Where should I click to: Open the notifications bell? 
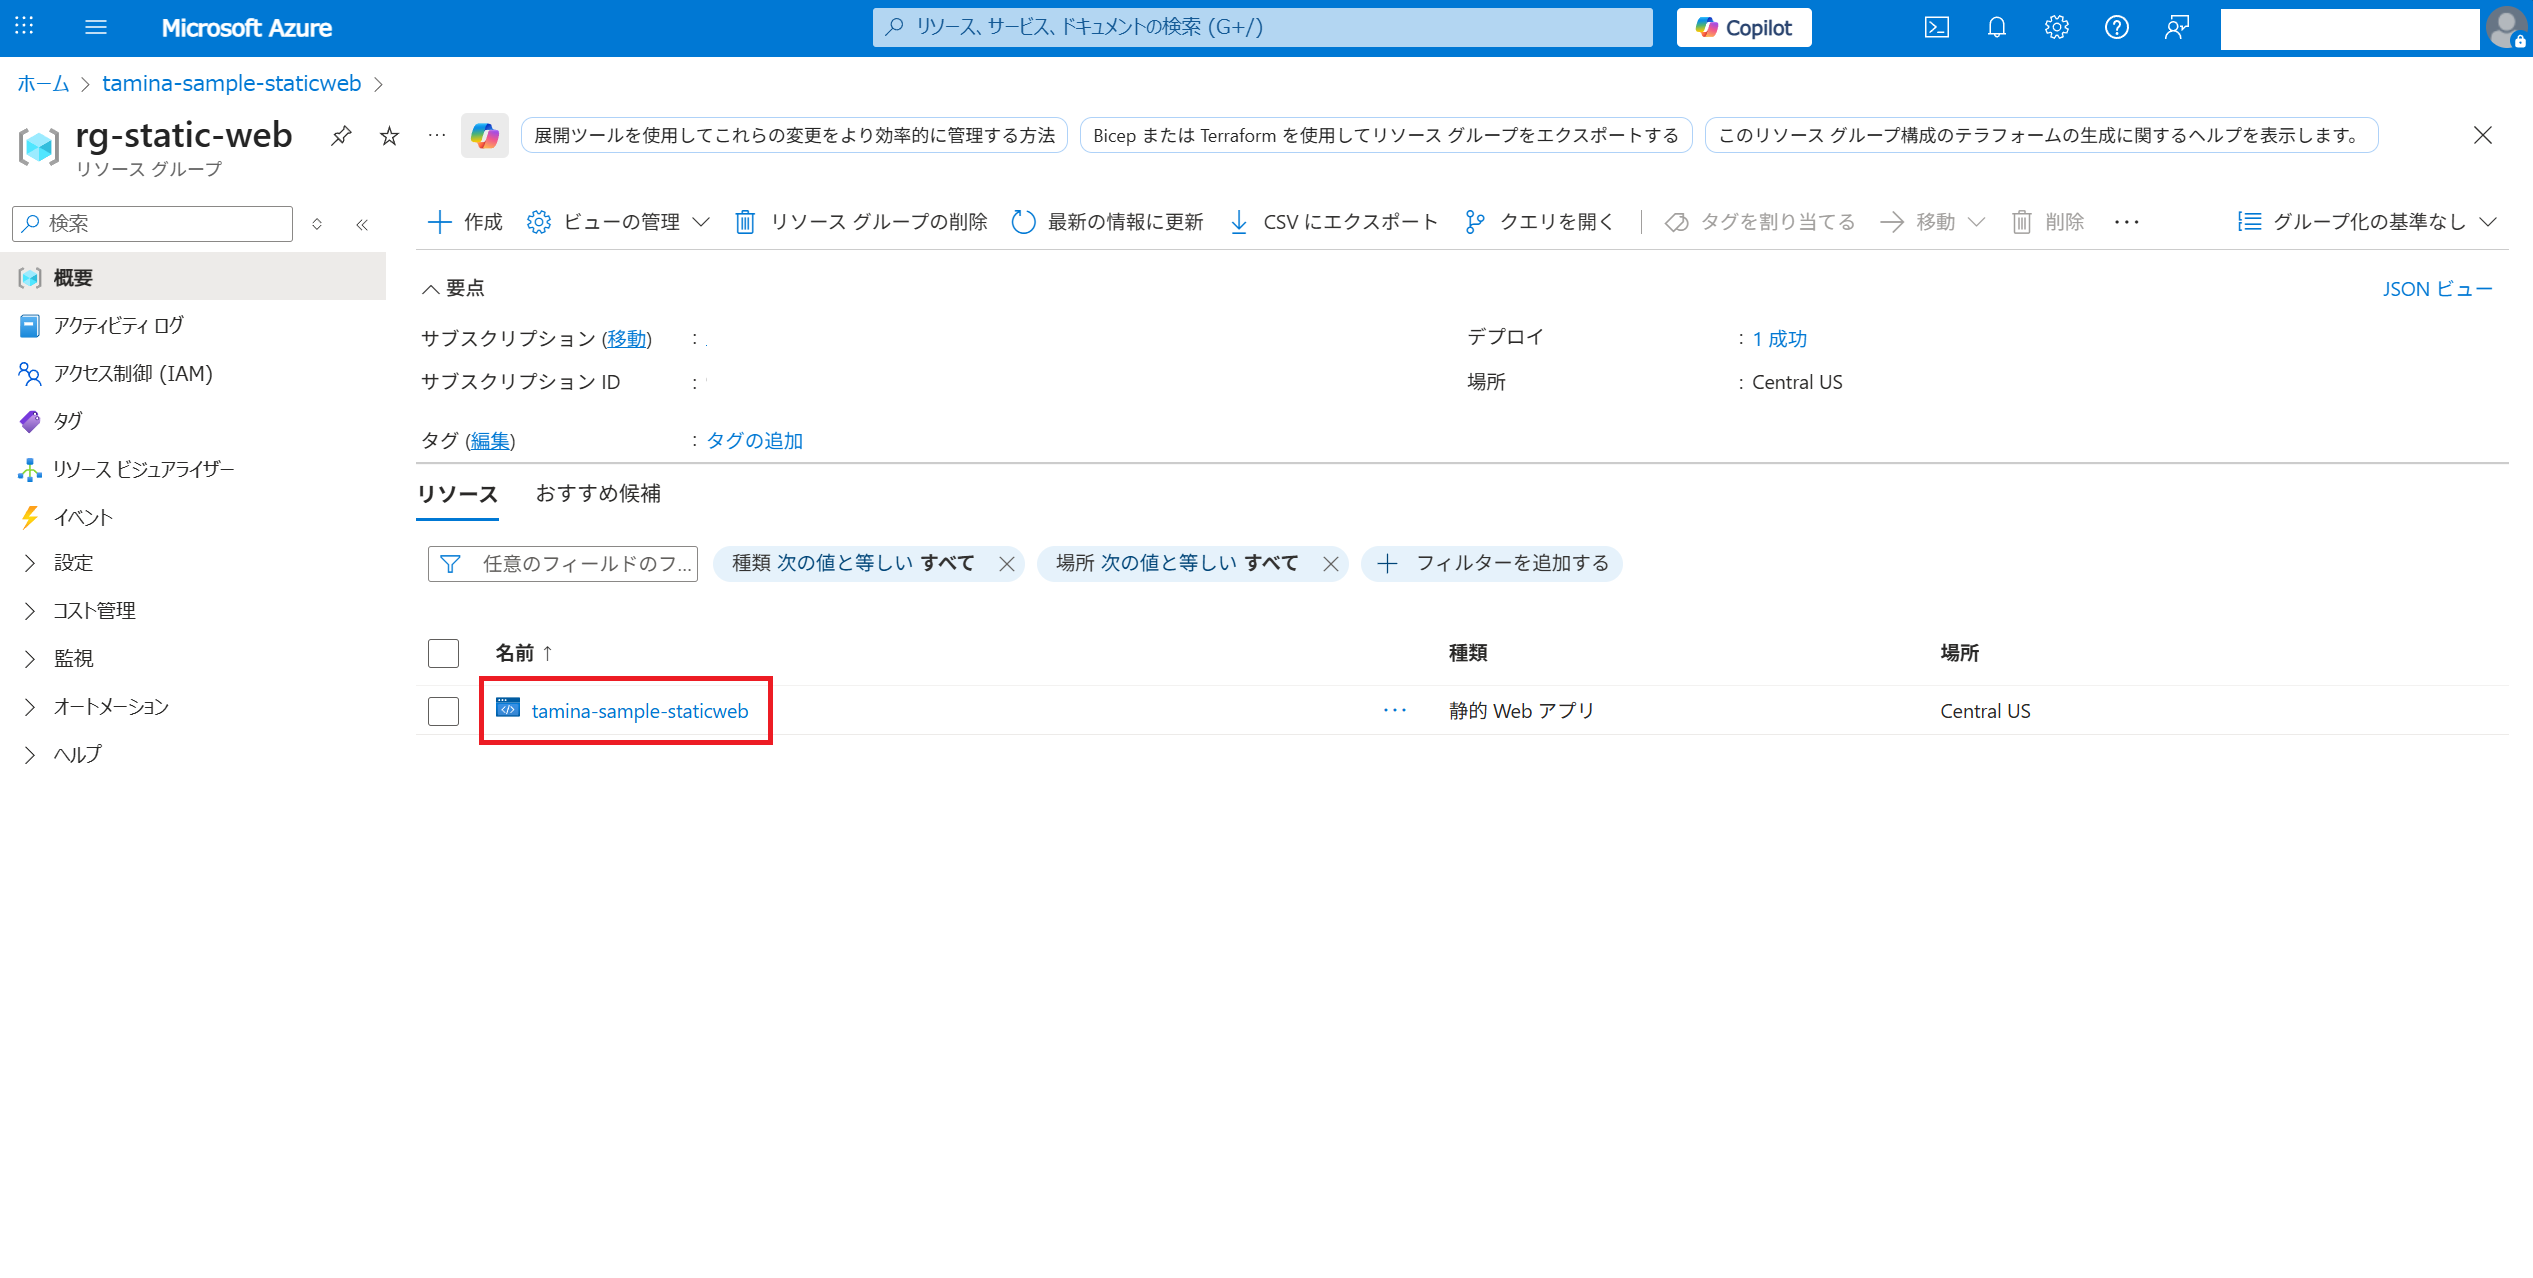(x=1996, y=27)
